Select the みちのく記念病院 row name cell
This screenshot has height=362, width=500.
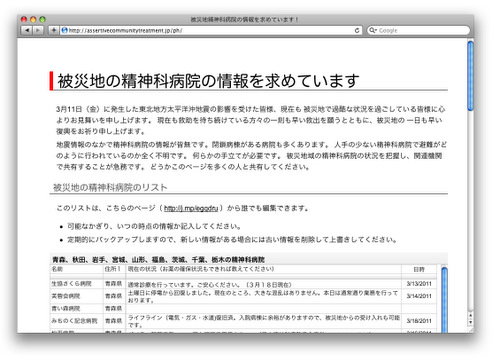tap(74, 321)
